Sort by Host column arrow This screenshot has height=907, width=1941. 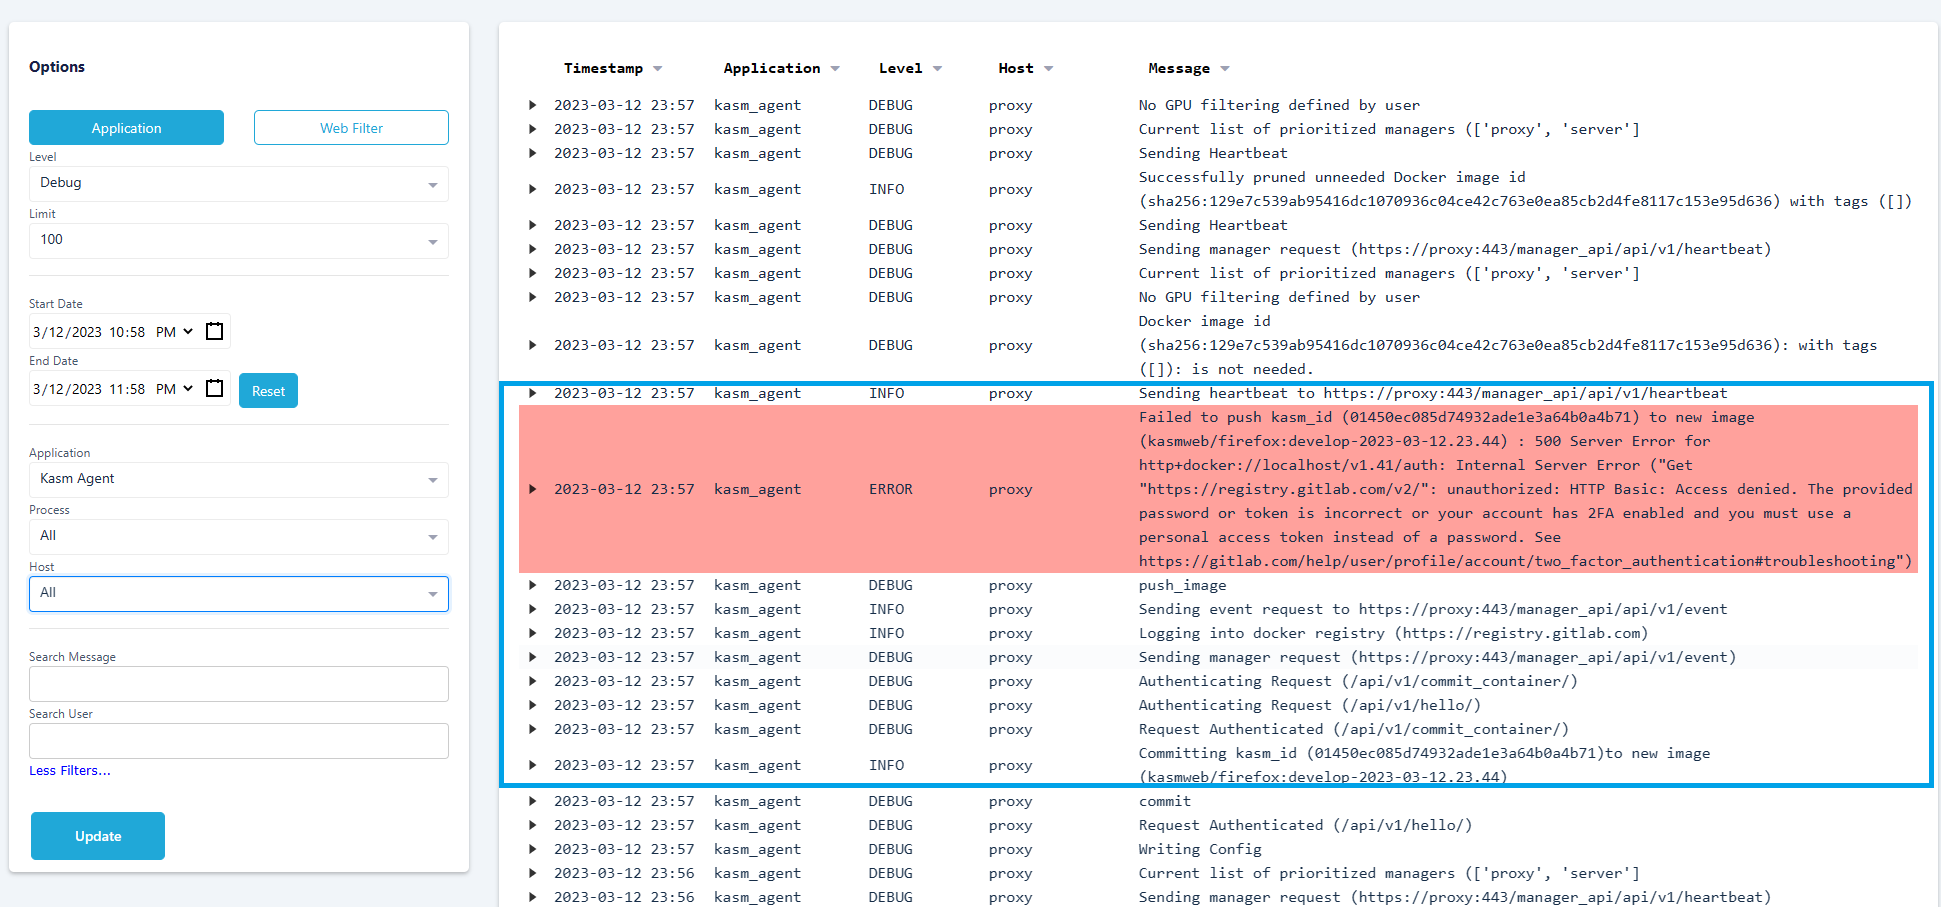point(1048,69)
